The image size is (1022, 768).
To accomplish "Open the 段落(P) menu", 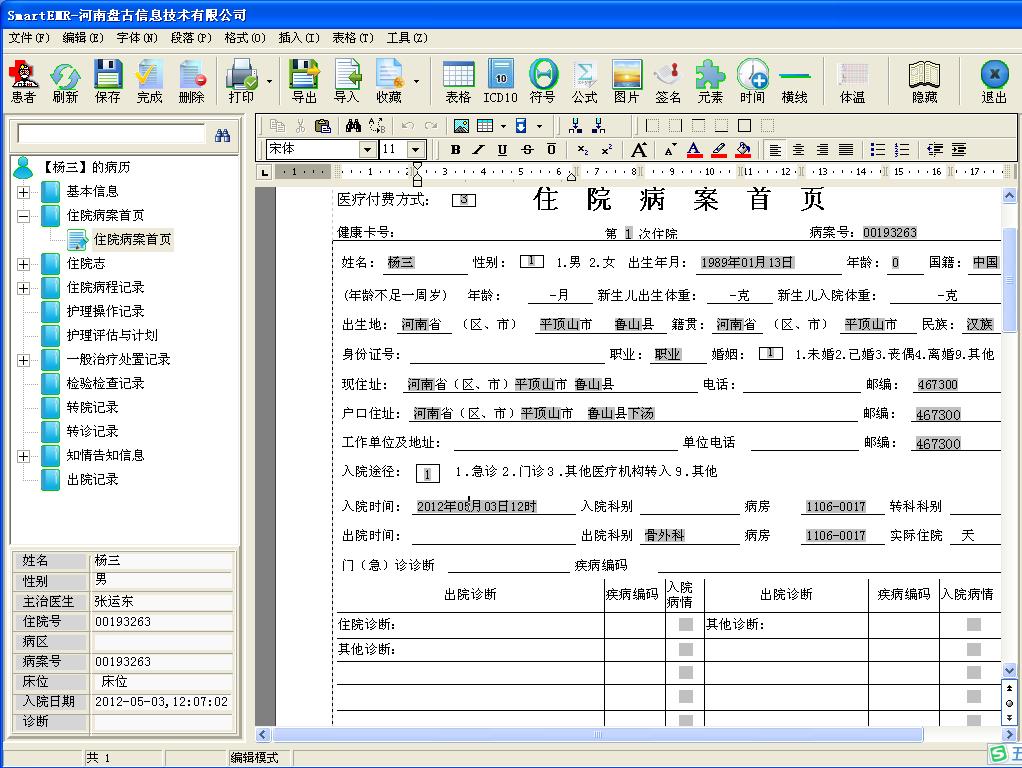I will click(x=191, y=38).
